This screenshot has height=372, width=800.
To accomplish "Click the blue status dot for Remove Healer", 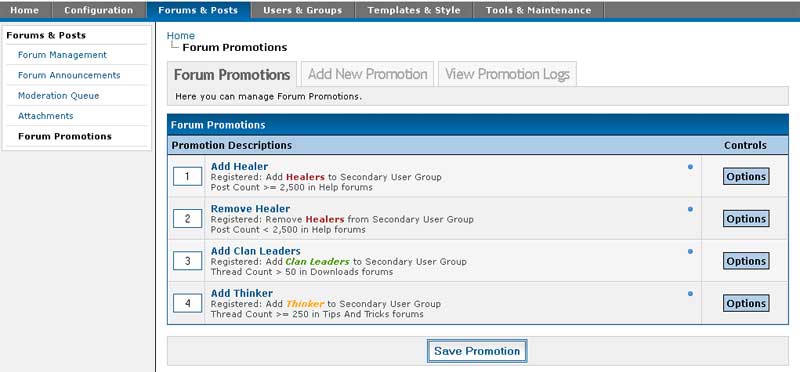I will point(690,209).
